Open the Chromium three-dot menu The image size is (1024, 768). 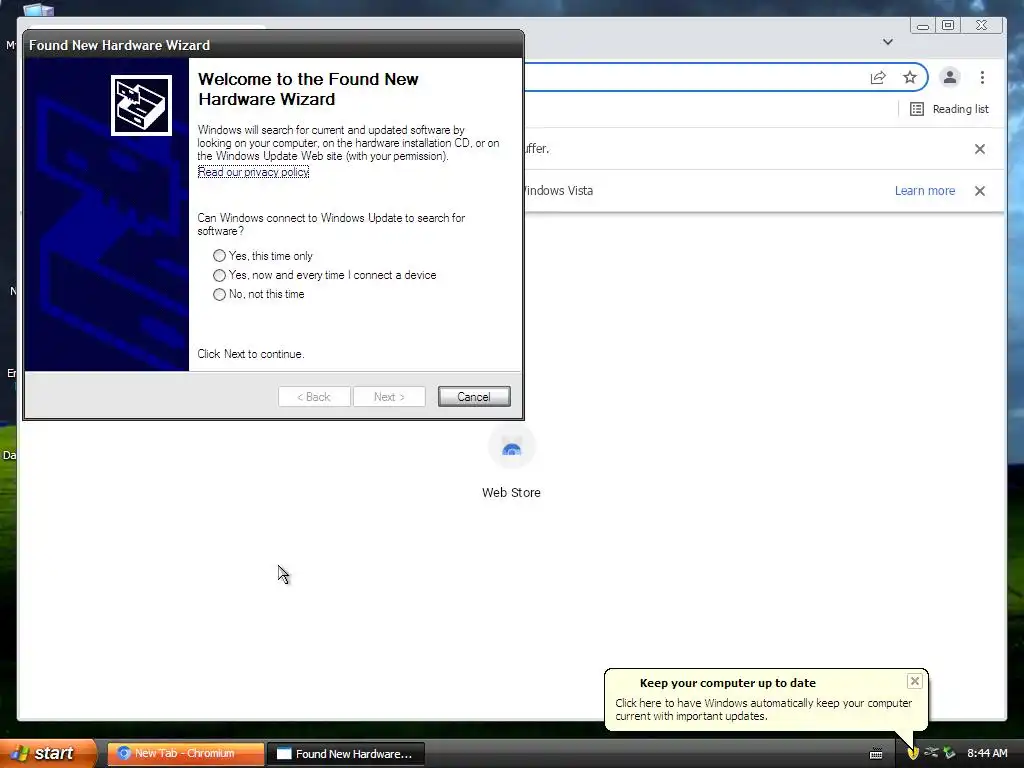pyautogui.click(x=982, y=78)
